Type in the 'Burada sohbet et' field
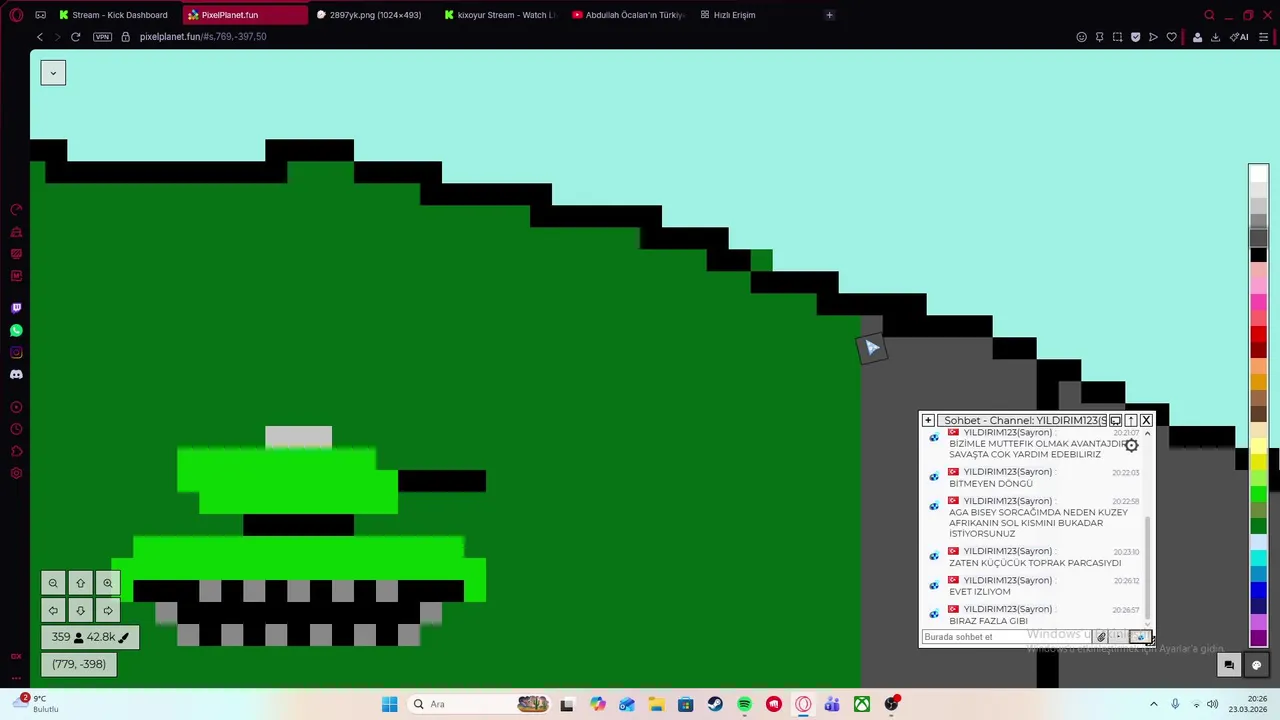The height and width of the screenshot is (720, 1280). point(1007,637)
